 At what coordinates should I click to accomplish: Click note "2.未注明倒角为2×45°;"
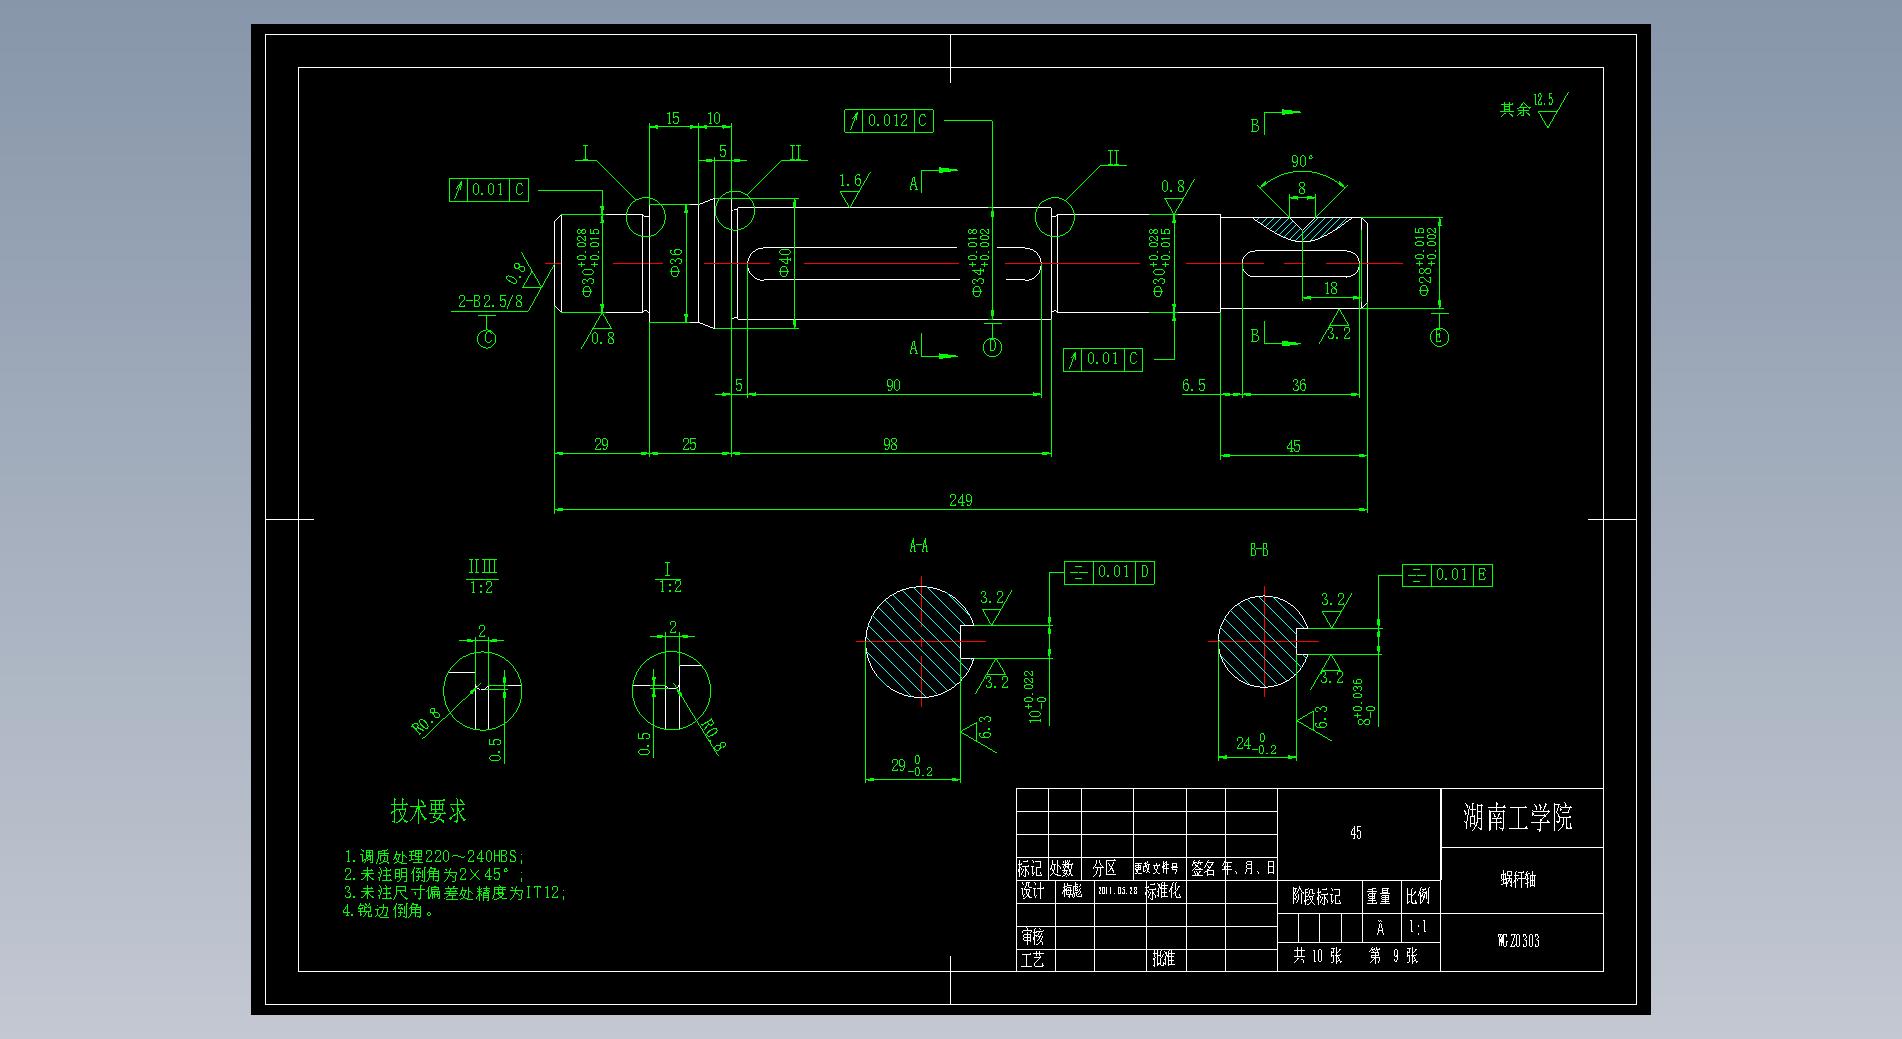tap(434, 875)
